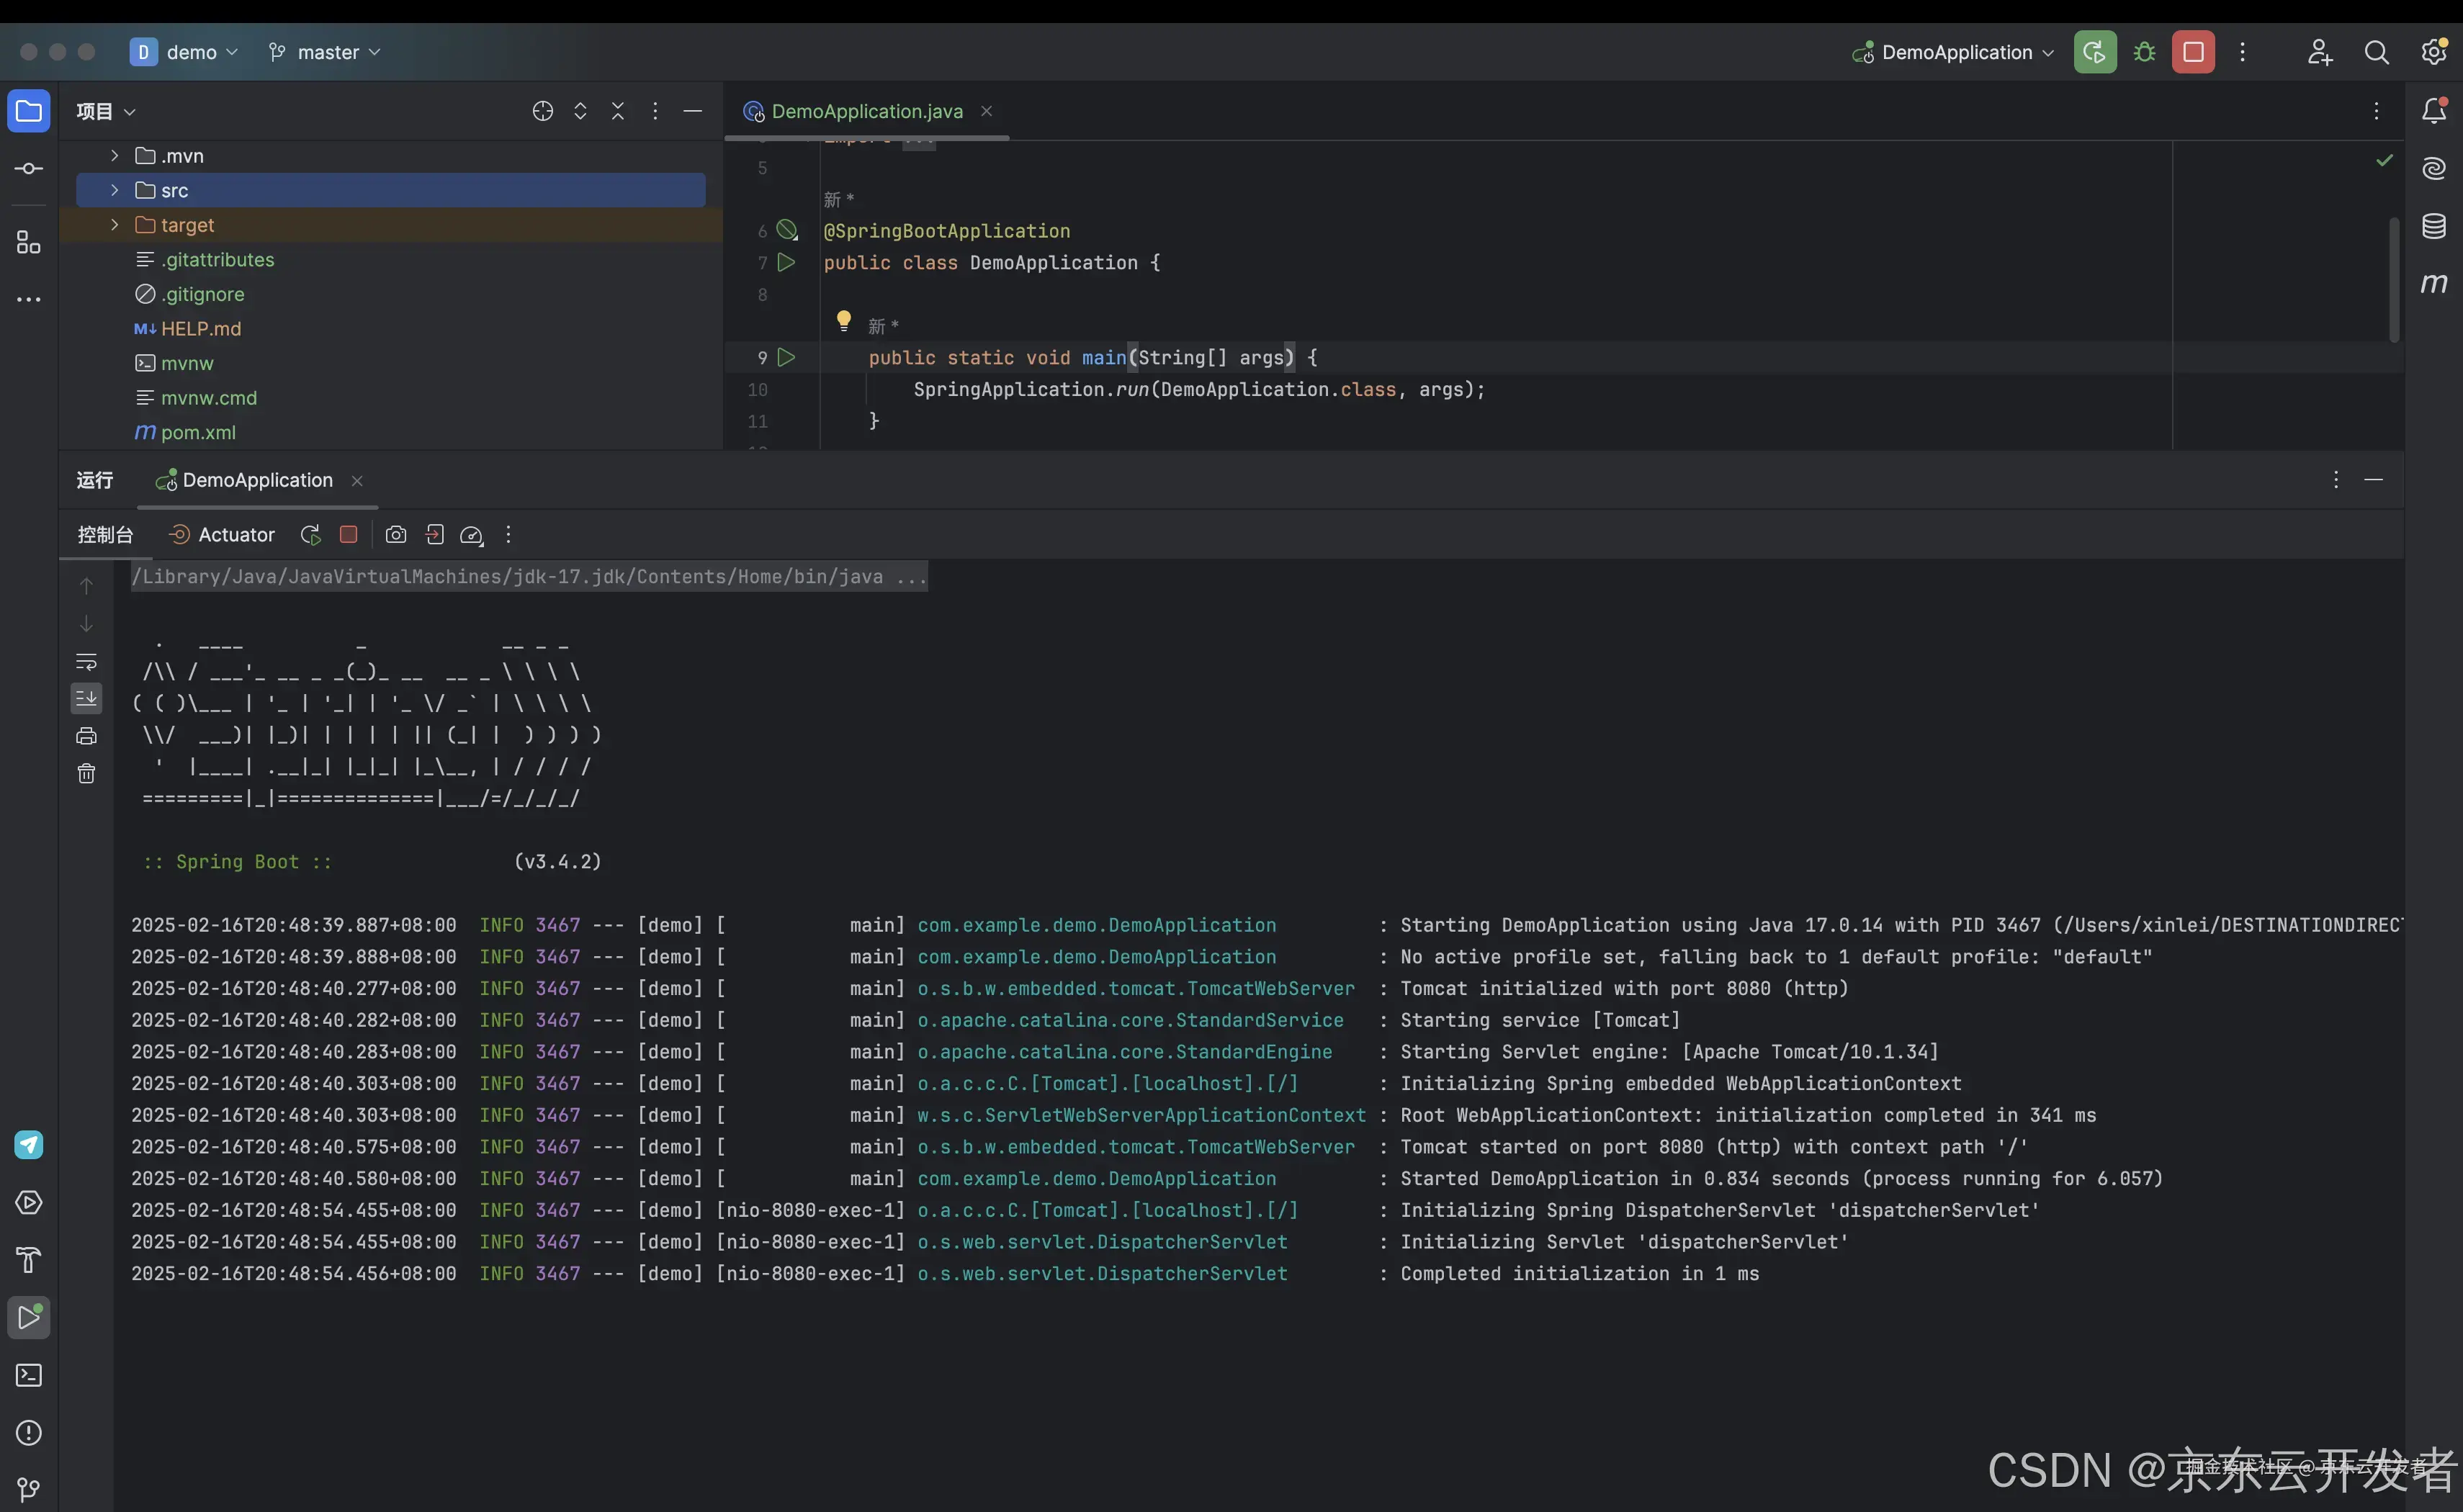
Task: Expand the src folder
Action: coord(115,190)
